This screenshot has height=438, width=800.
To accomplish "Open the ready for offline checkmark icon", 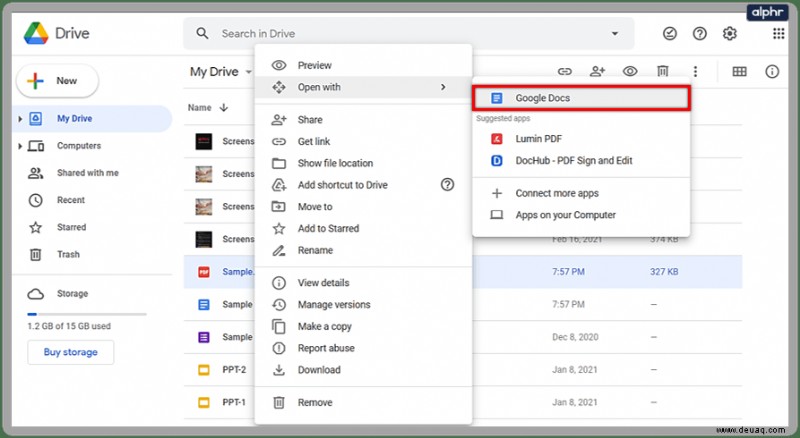I will pyautogui.click(x=669, y=34).
